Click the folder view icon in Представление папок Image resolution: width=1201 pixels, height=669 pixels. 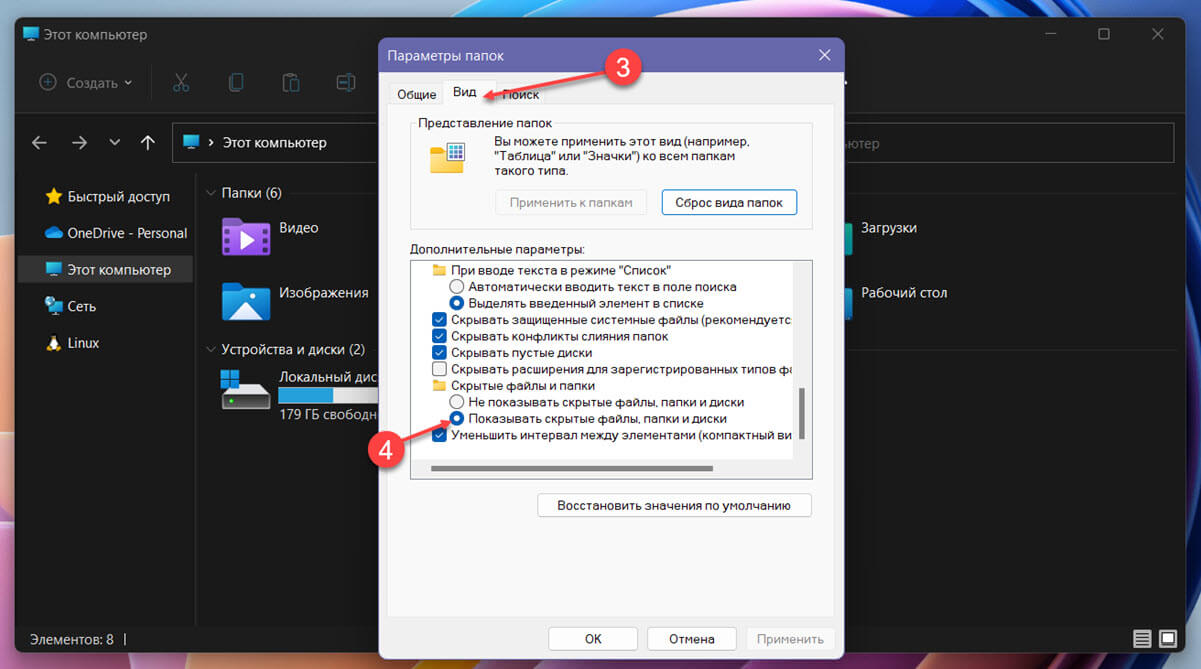(x=448, y=158)
